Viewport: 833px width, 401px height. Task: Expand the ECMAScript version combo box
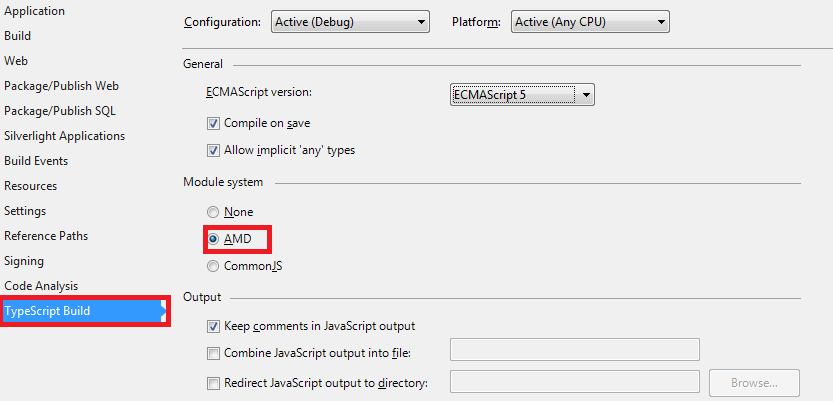pyautogui.click(x=522, y=95)
